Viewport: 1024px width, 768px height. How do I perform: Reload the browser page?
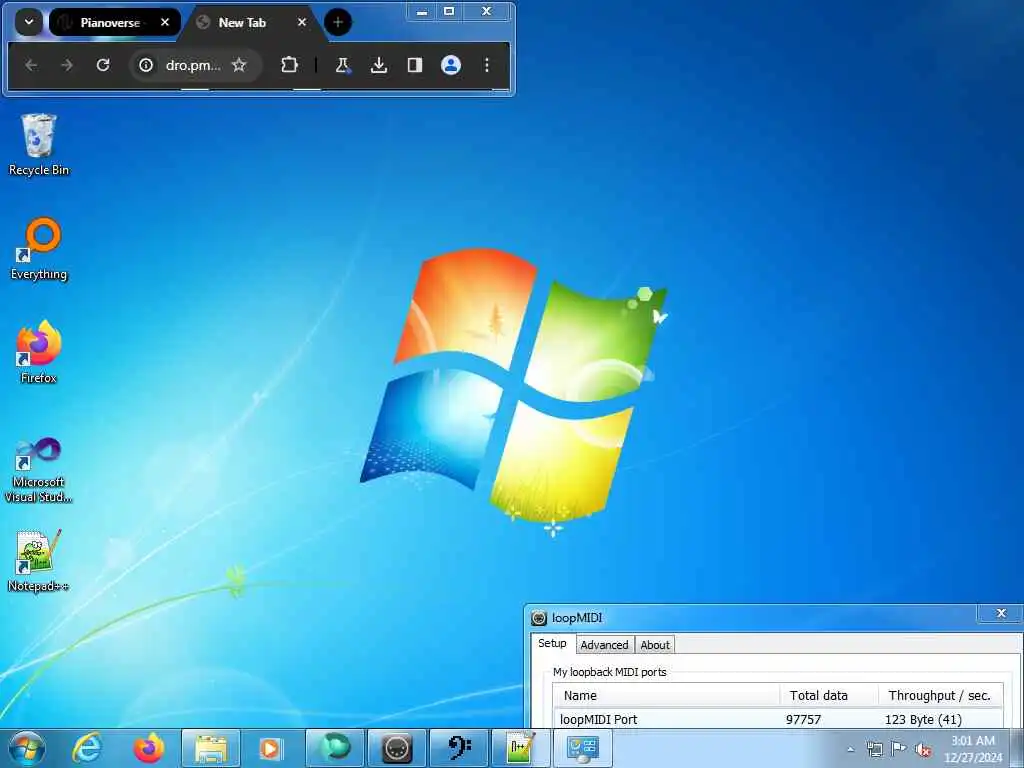(x=103, y=65)
